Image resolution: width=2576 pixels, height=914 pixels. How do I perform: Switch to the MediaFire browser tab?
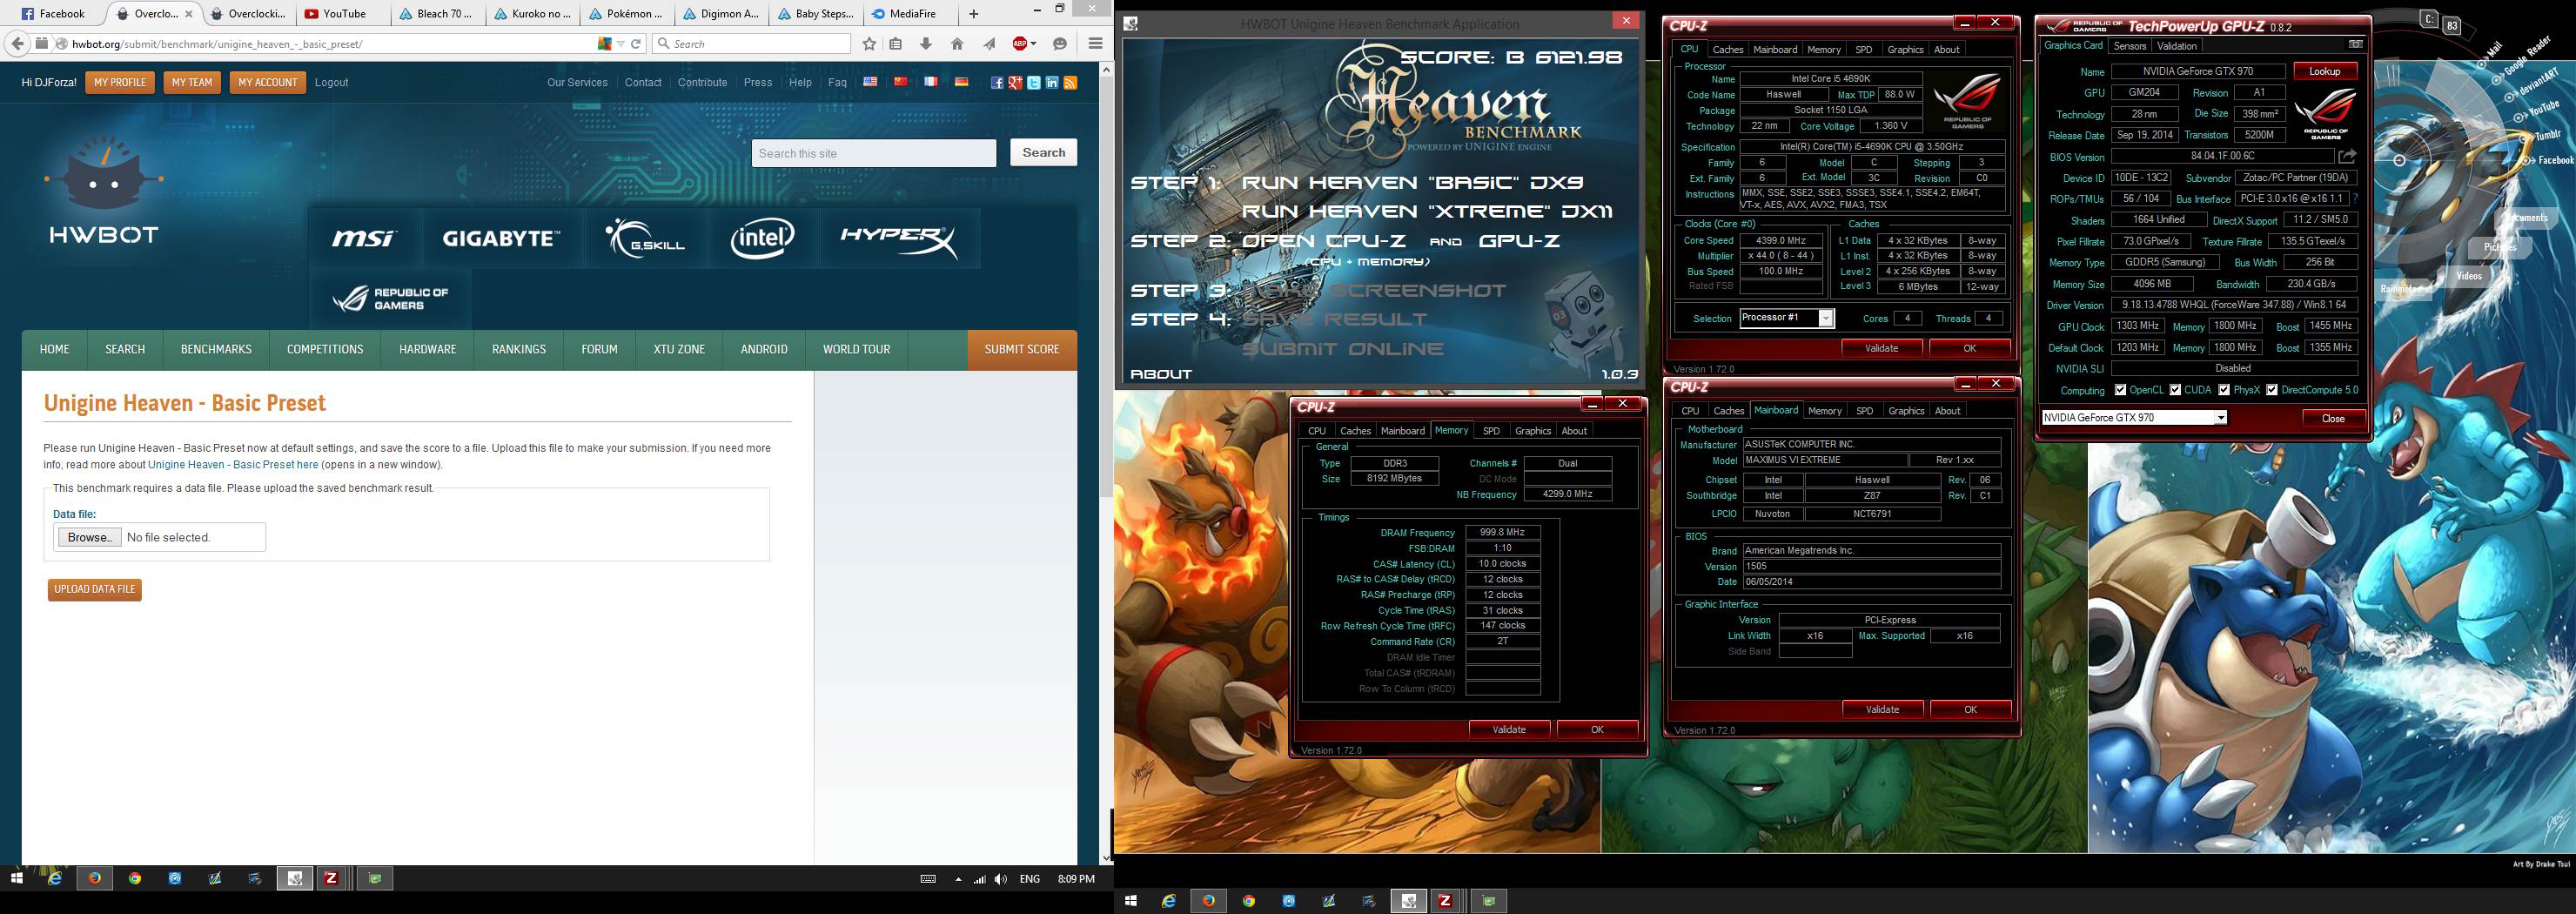(911, 14)
